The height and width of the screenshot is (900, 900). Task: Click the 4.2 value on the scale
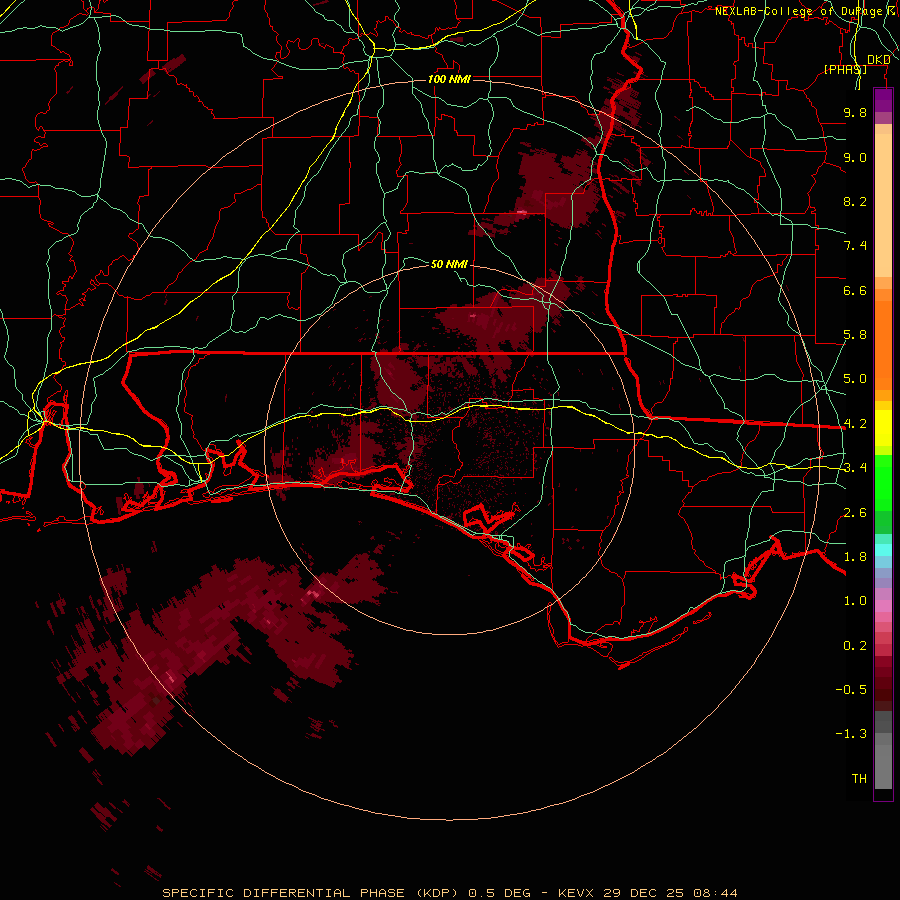pyautogui.click(x=855, y=424)
